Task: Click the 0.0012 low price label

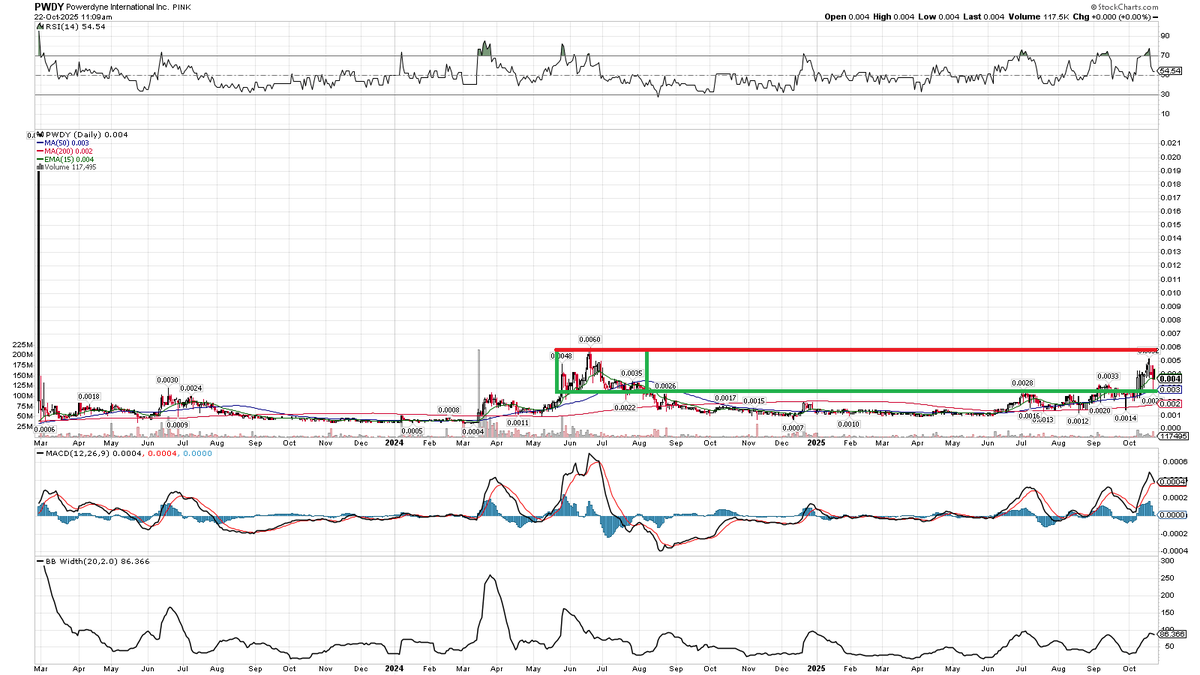Action: click(x=1078, y=421)
